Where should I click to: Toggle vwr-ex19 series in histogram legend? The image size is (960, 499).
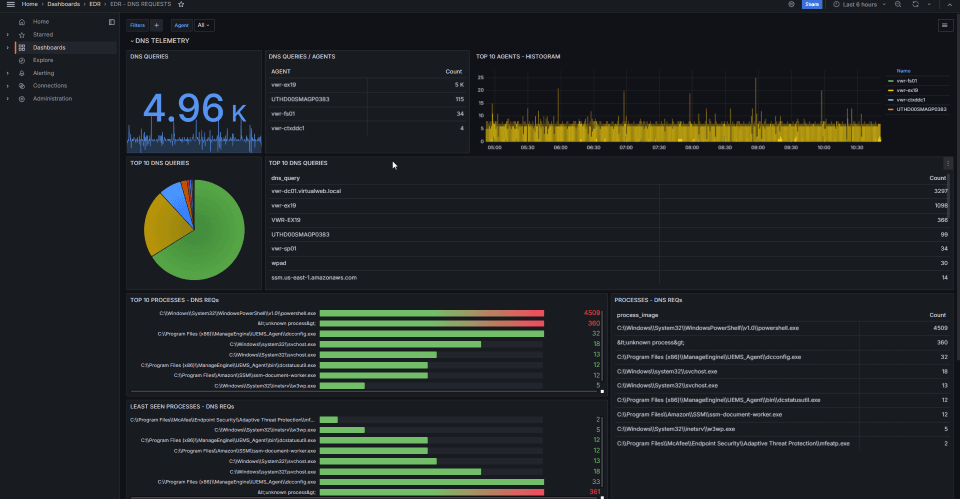(908, 90)
